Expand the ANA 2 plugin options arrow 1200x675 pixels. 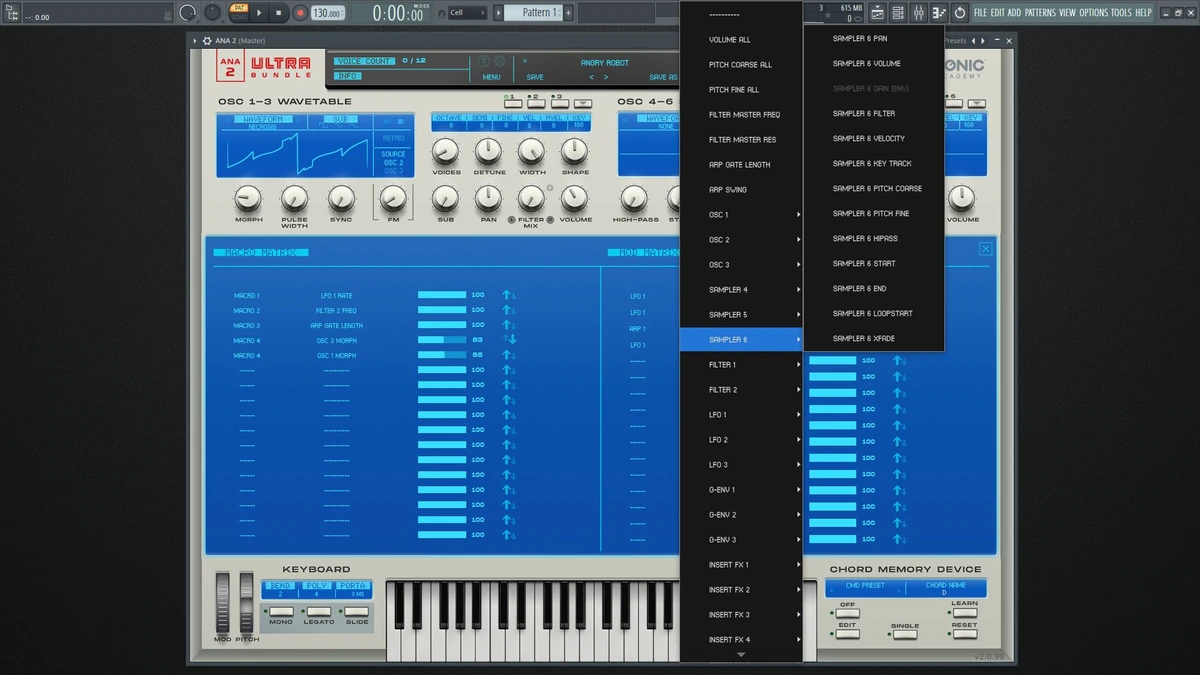tap(195, 41)
